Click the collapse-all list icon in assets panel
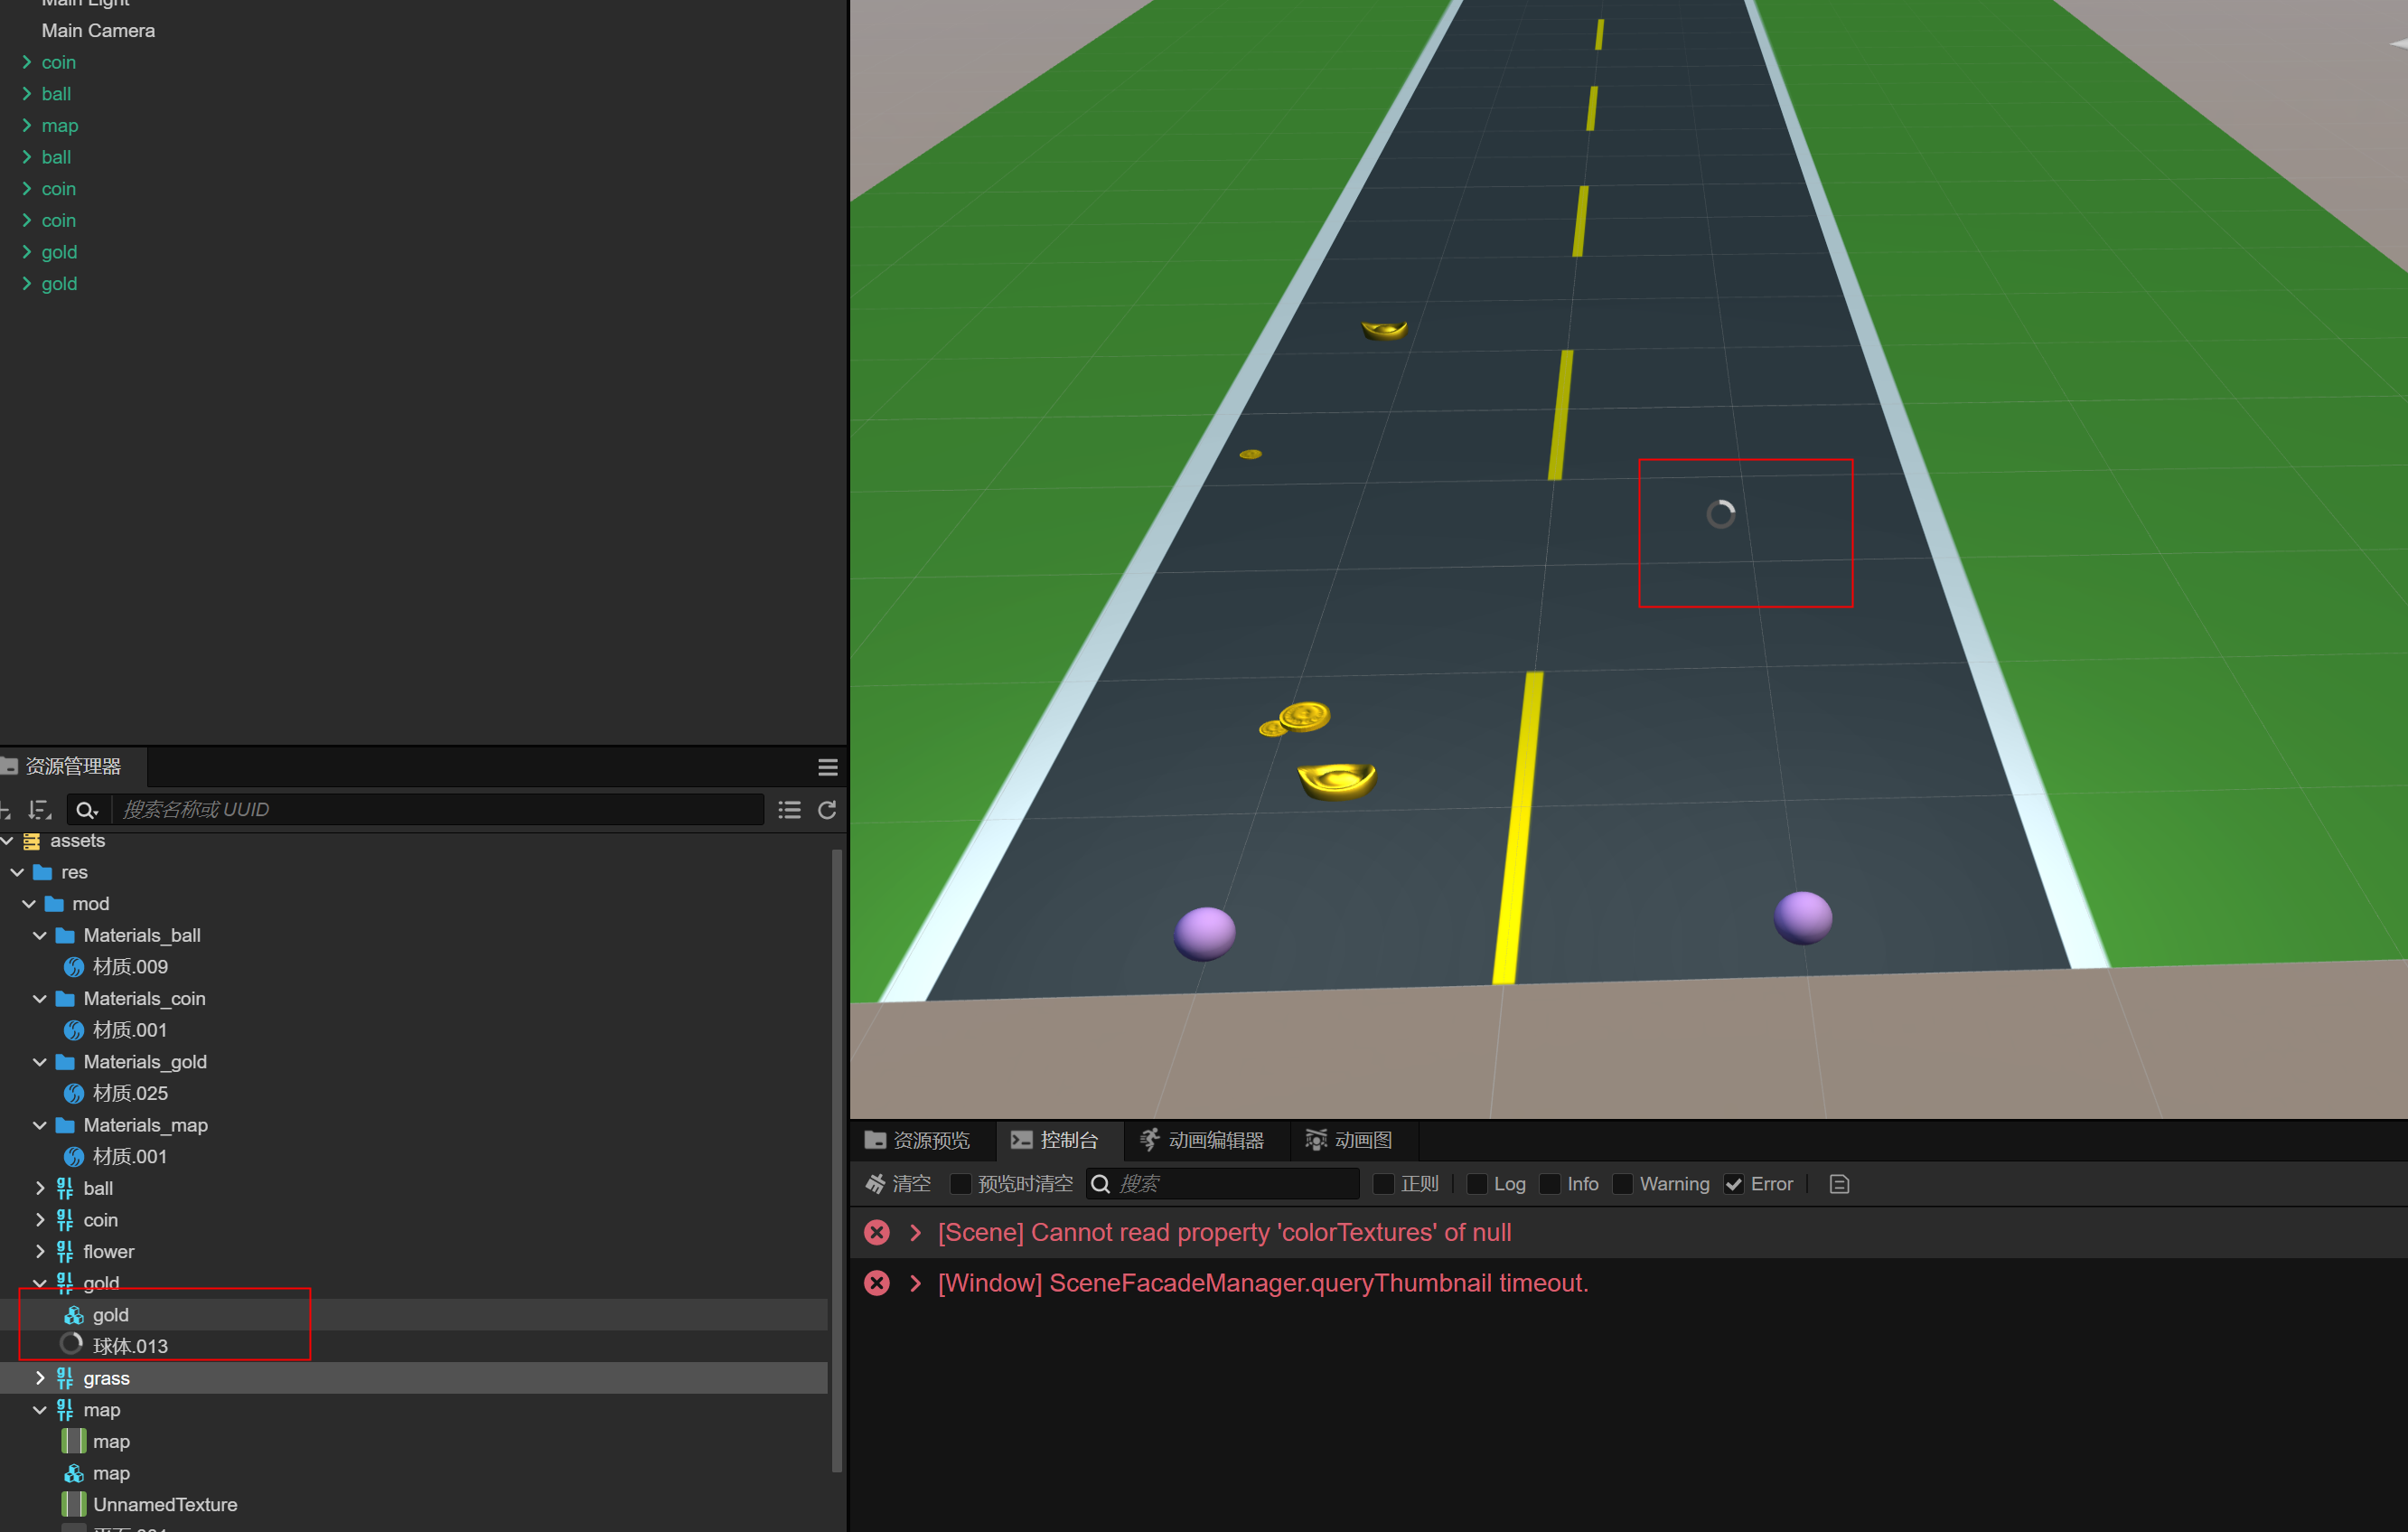 coord(789,810)
